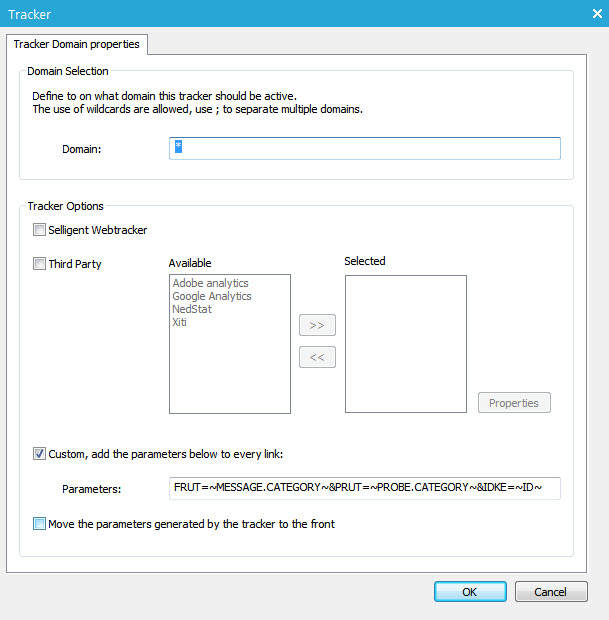This screenshot has width=609, height=620.
Task: Cancel the Tracker dialog
Action: tap(551, 592)
